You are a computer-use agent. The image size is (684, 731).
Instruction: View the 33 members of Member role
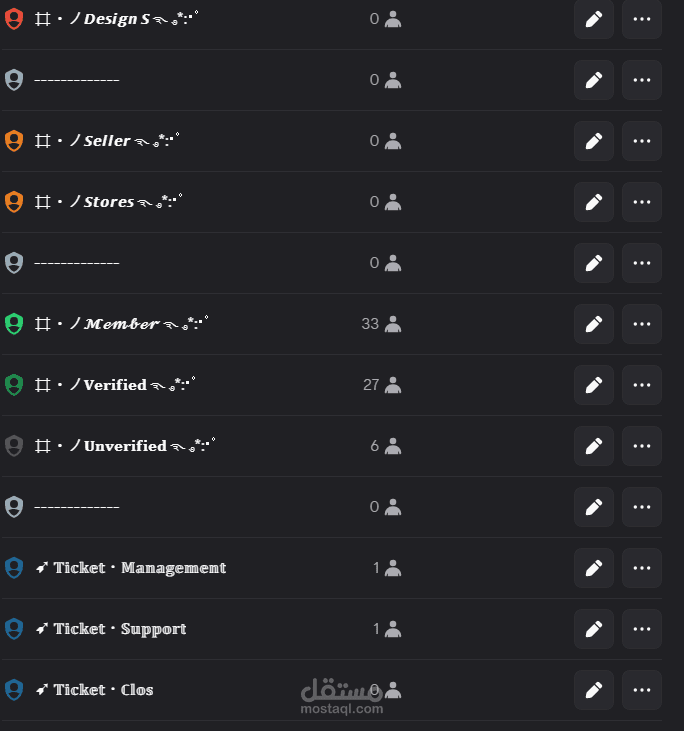click(x=381, y=324)
